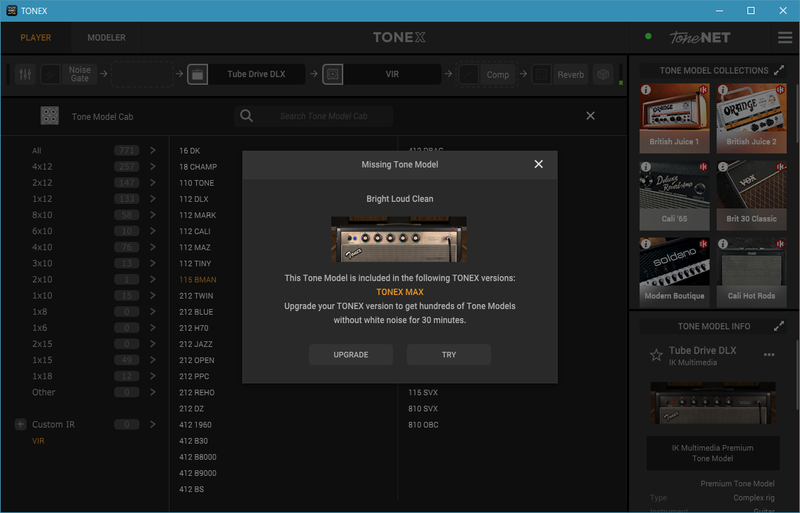This screenshot has height=513, width=800.
Task: Open the three-dot menu for Tube Drive DLX
Action: 769,355
